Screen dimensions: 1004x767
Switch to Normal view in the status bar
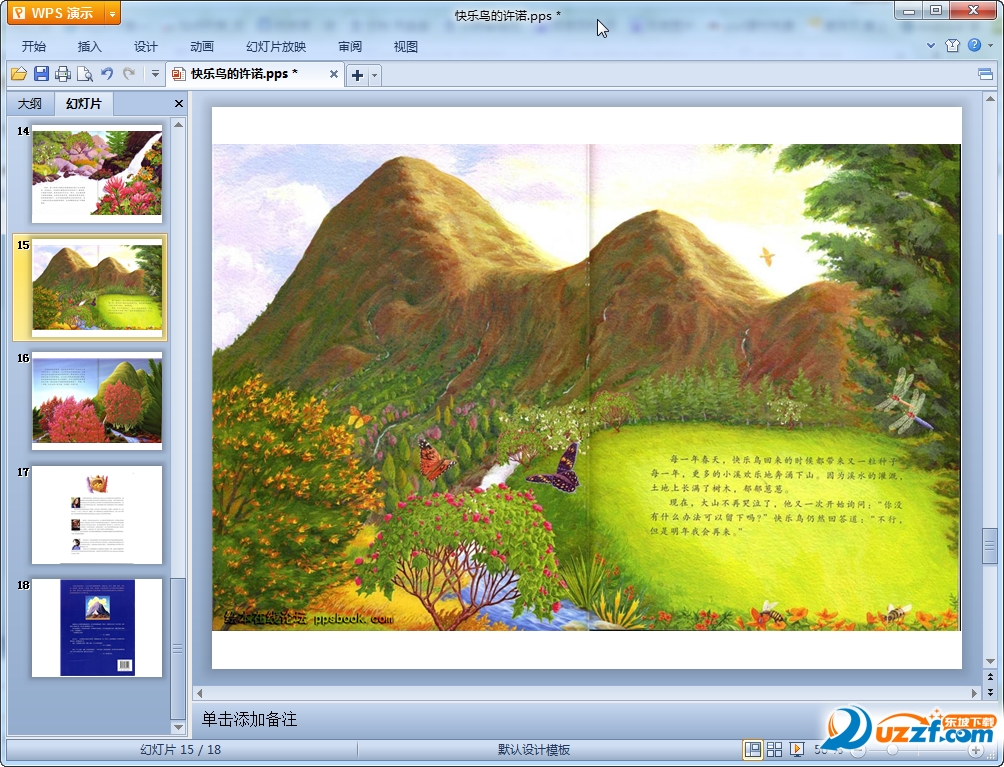752,749
